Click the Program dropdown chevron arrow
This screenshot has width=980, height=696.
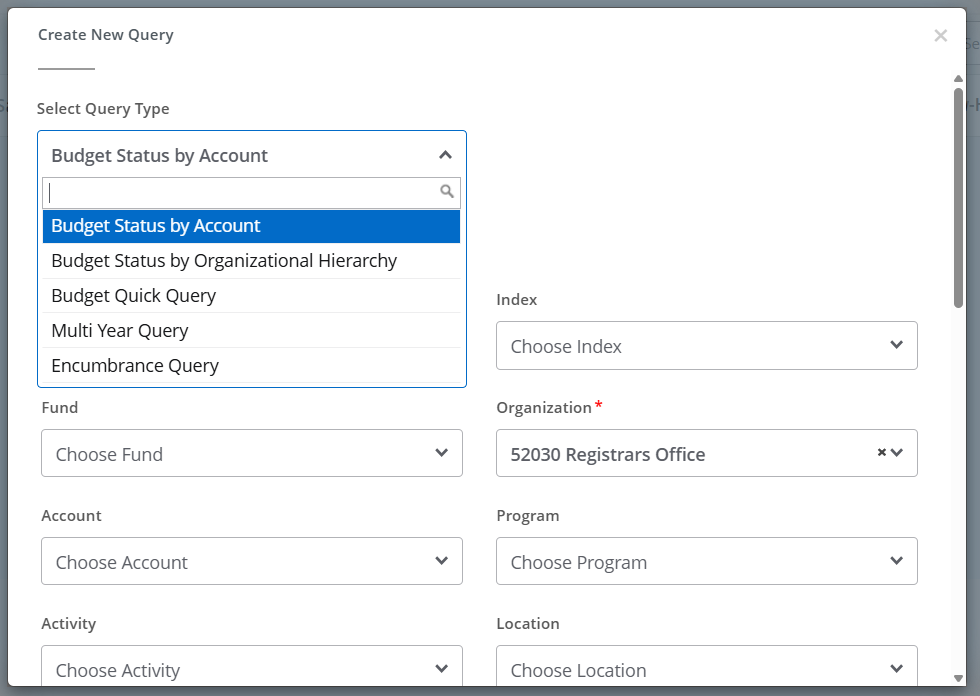coord(896,561)
